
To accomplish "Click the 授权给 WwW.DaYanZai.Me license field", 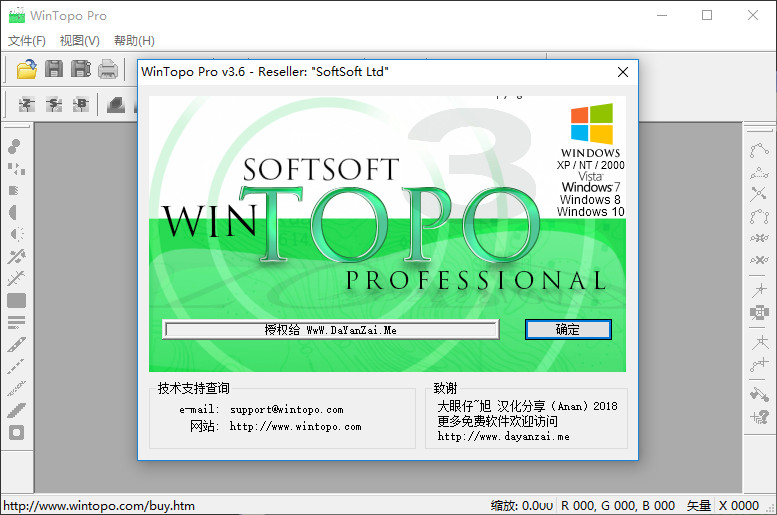I will coord(331,330).
